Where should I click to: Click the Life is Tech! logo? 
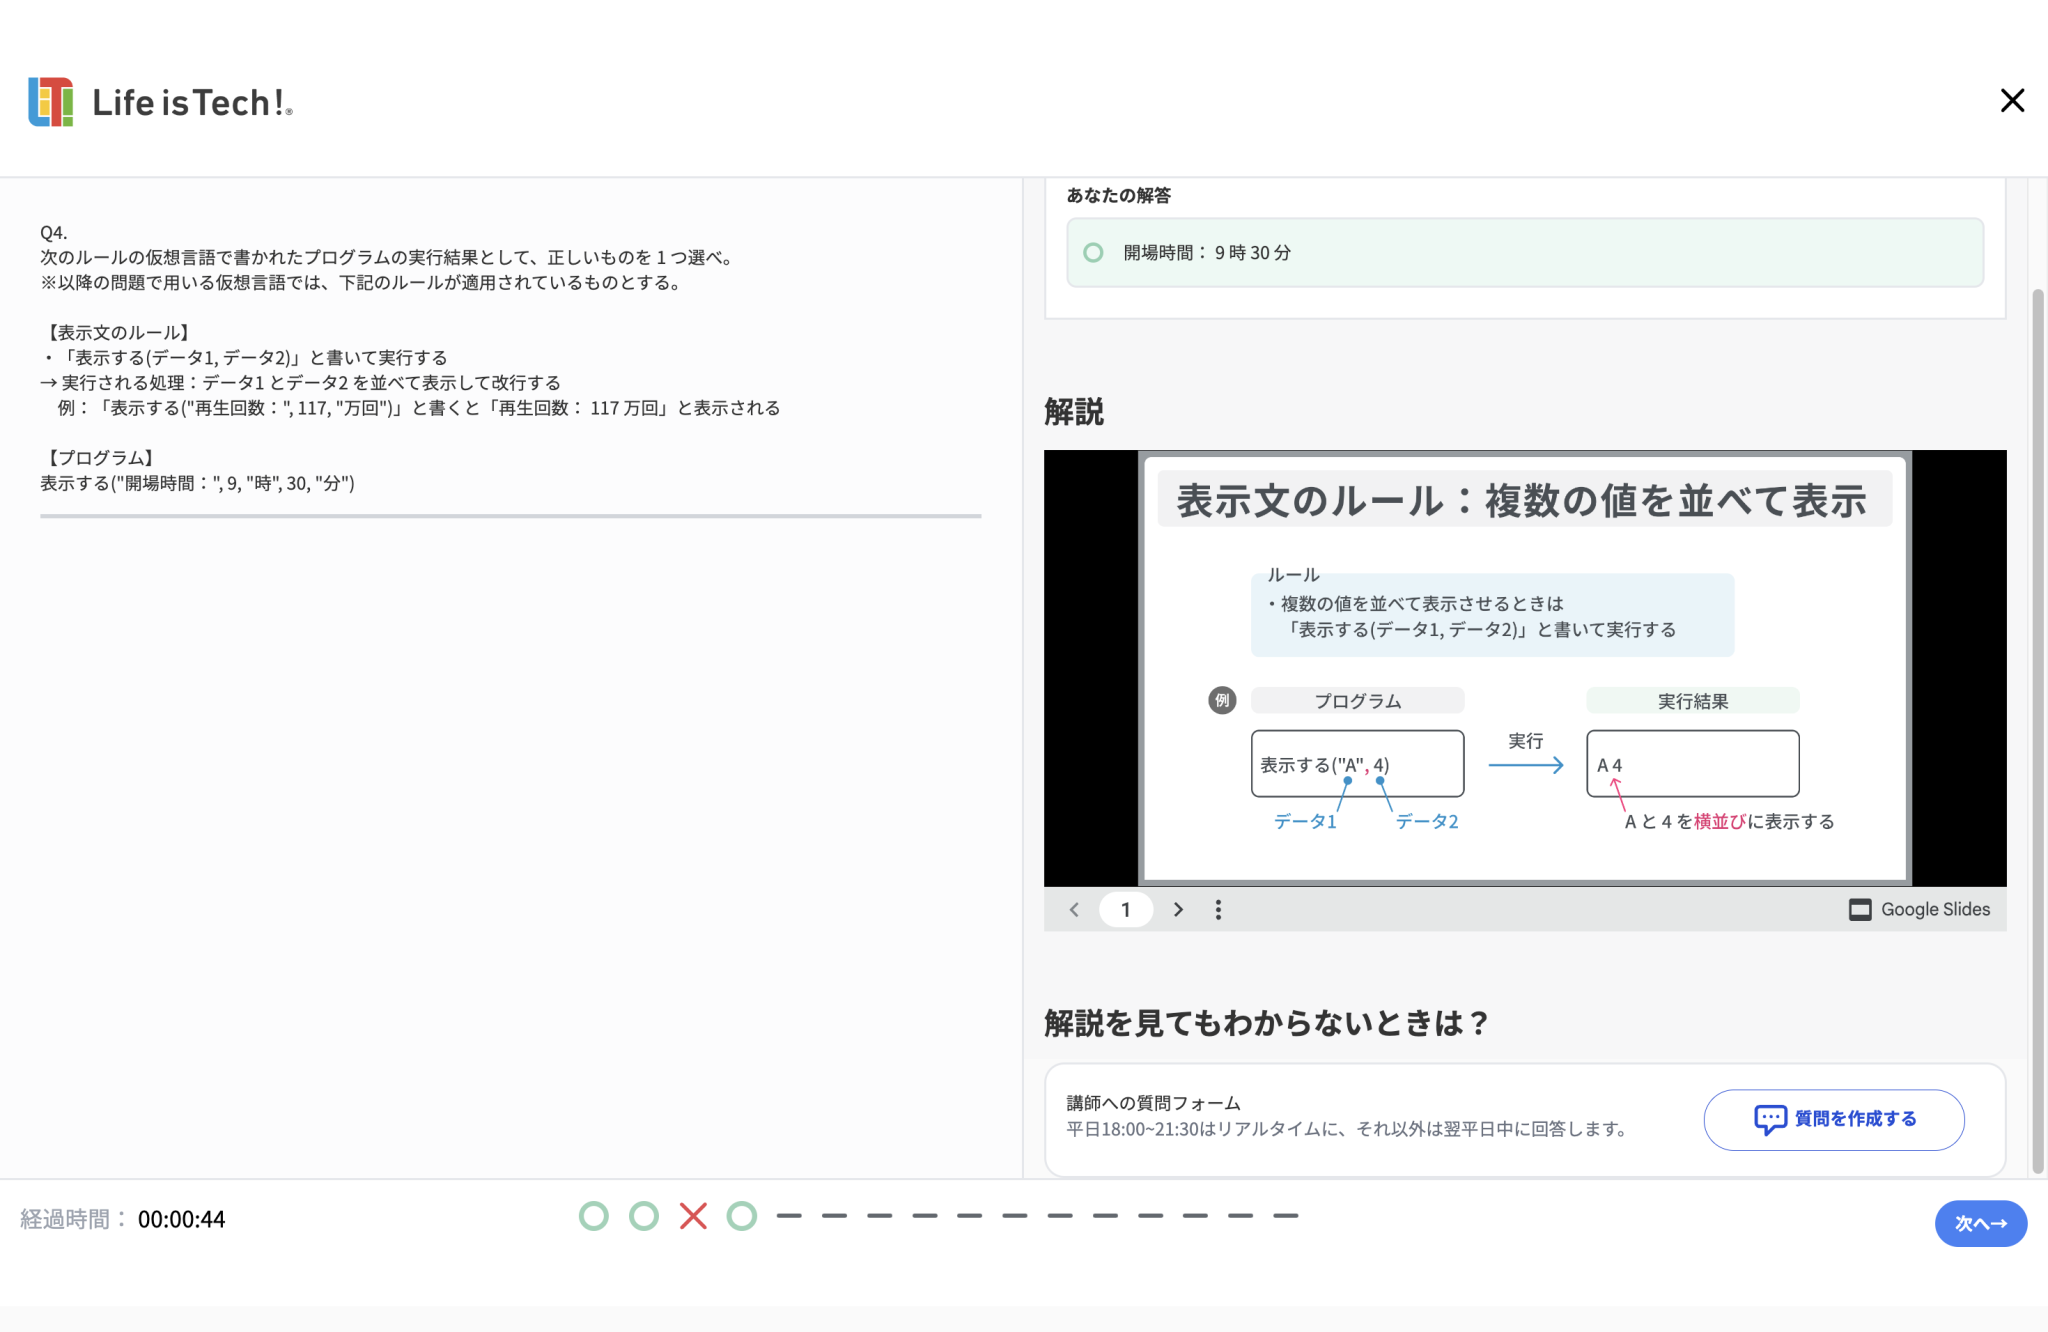coord(160,102)
